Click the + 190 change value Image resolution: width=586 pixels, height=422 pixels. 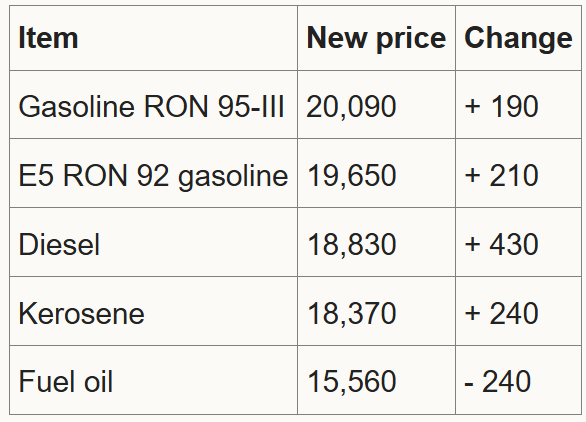tap(501, 107)
